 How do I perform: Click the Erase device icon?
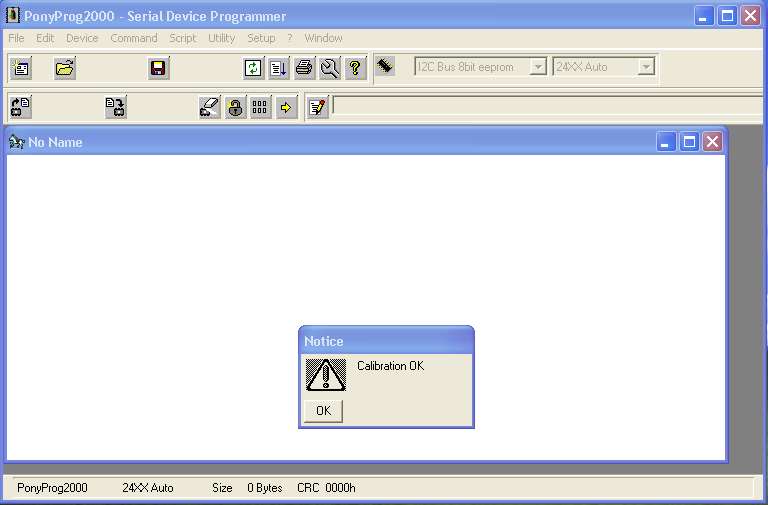[209, 106]
